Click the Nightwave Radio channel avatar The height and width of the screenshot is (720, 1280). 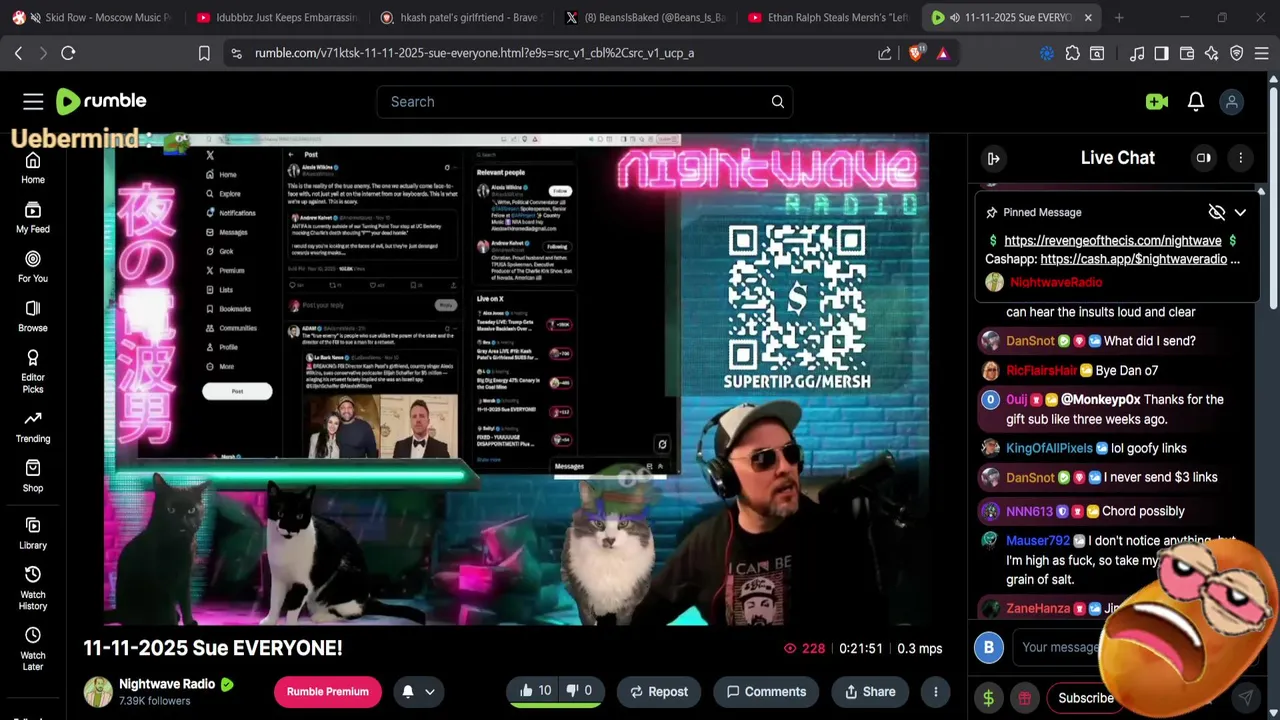tap(98, 692)
